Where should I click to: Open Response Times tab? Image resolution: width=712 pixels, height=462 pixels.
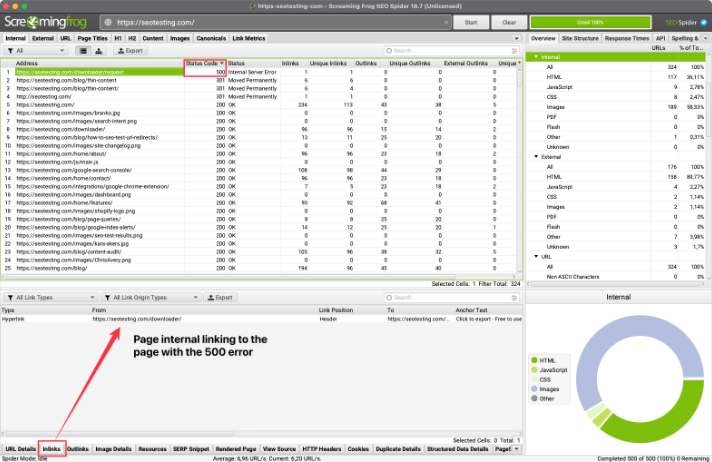coord(627,39)
